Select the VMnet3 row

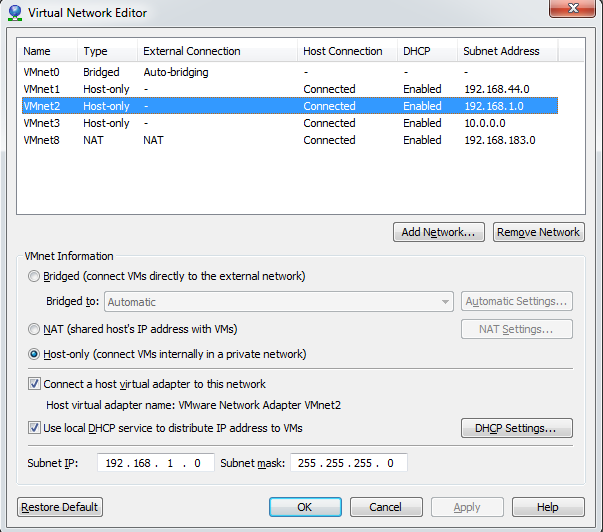[290, 123]
